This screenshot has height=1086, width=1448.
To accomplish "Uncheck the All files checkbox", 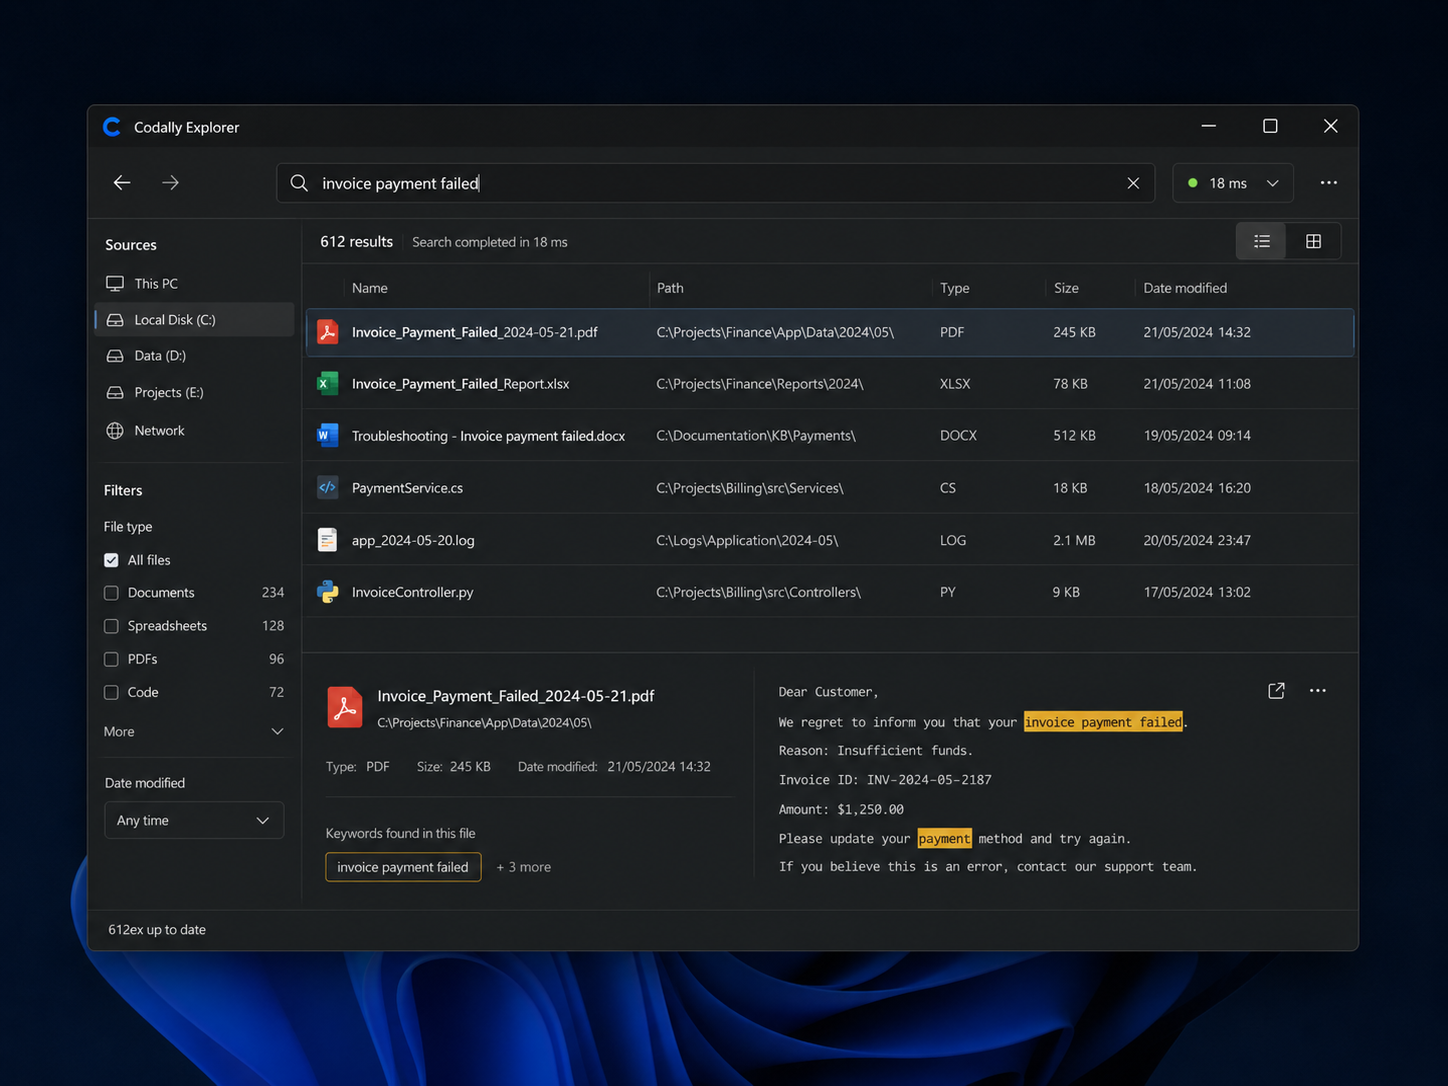I will [111, 560].
